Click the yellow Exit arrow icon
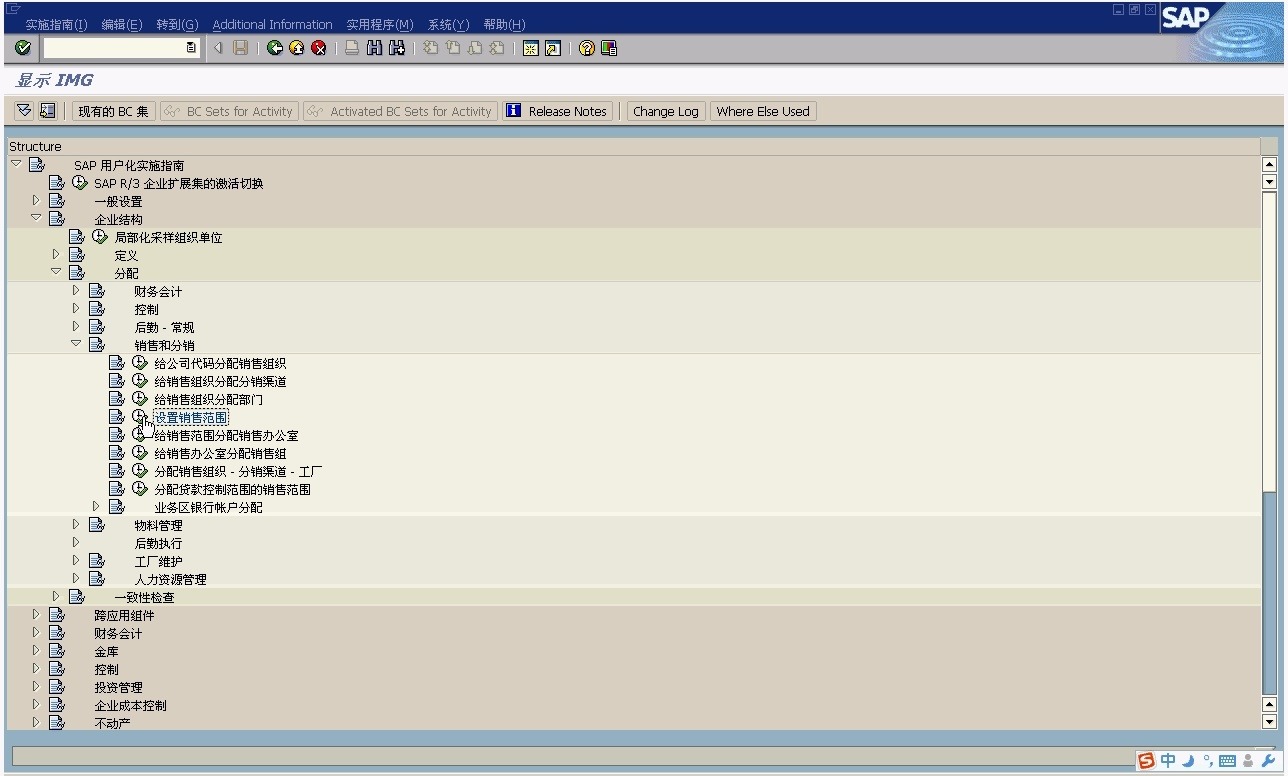The height and width of the screenshot is (776, 1288). tap(297, 48)
